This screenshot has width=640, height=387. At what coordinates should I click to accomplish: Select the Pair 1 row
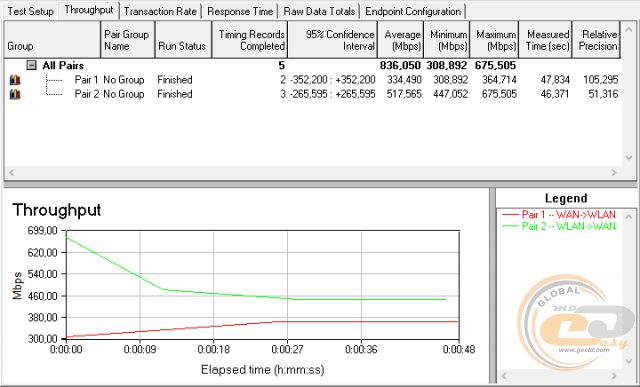pos(313,80)
